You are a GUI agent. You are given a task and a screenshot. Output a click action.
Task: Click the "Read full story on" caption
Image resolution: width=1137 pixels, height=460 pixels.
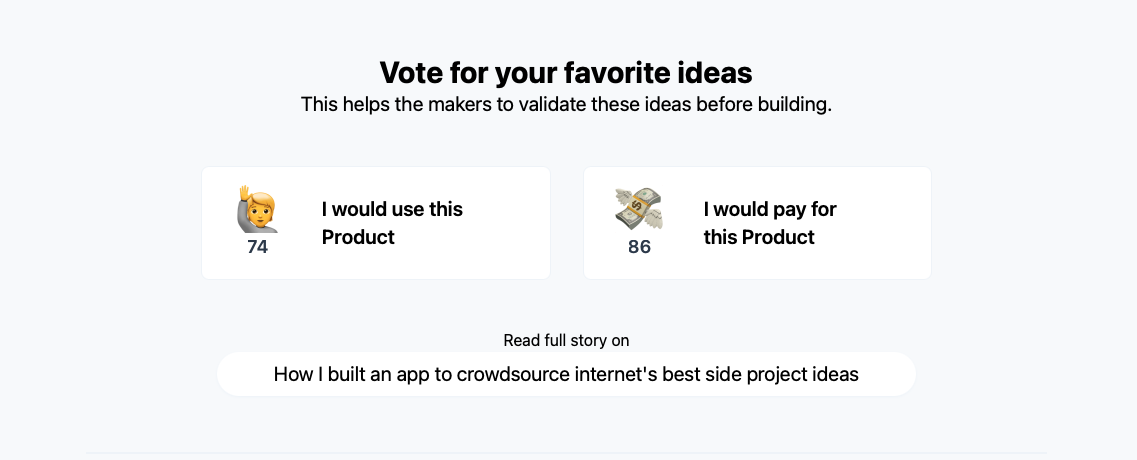tap(566, 340)
